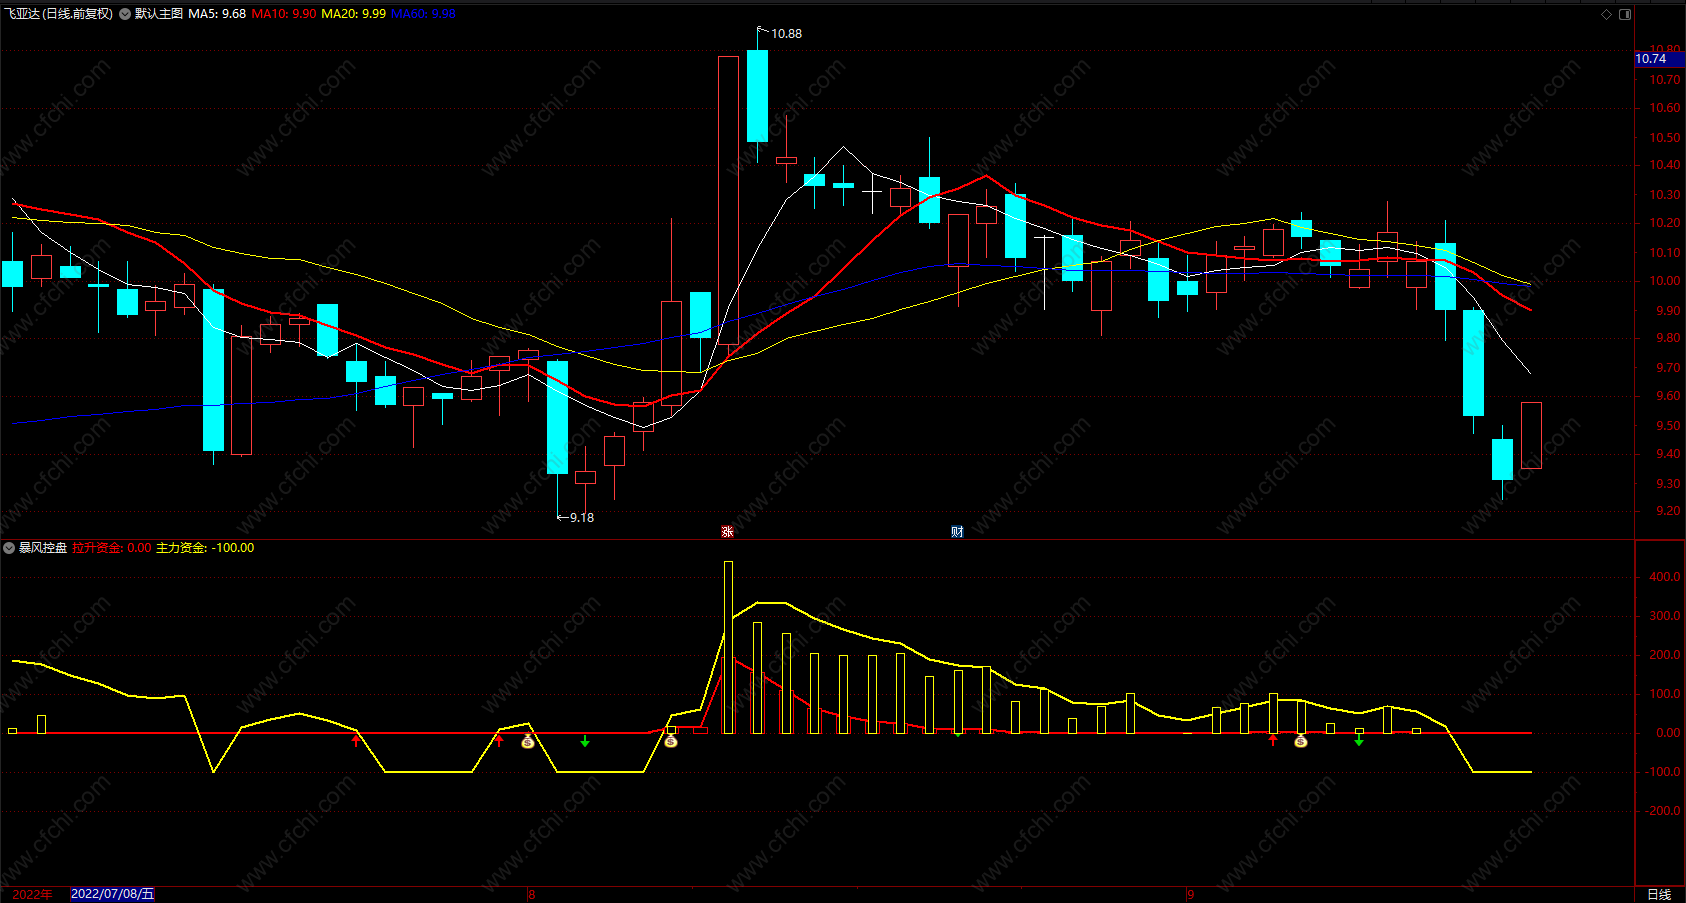Click the last green down-arrow signal
Screen dimensions: 1686x903
[x=1359, y=741]
